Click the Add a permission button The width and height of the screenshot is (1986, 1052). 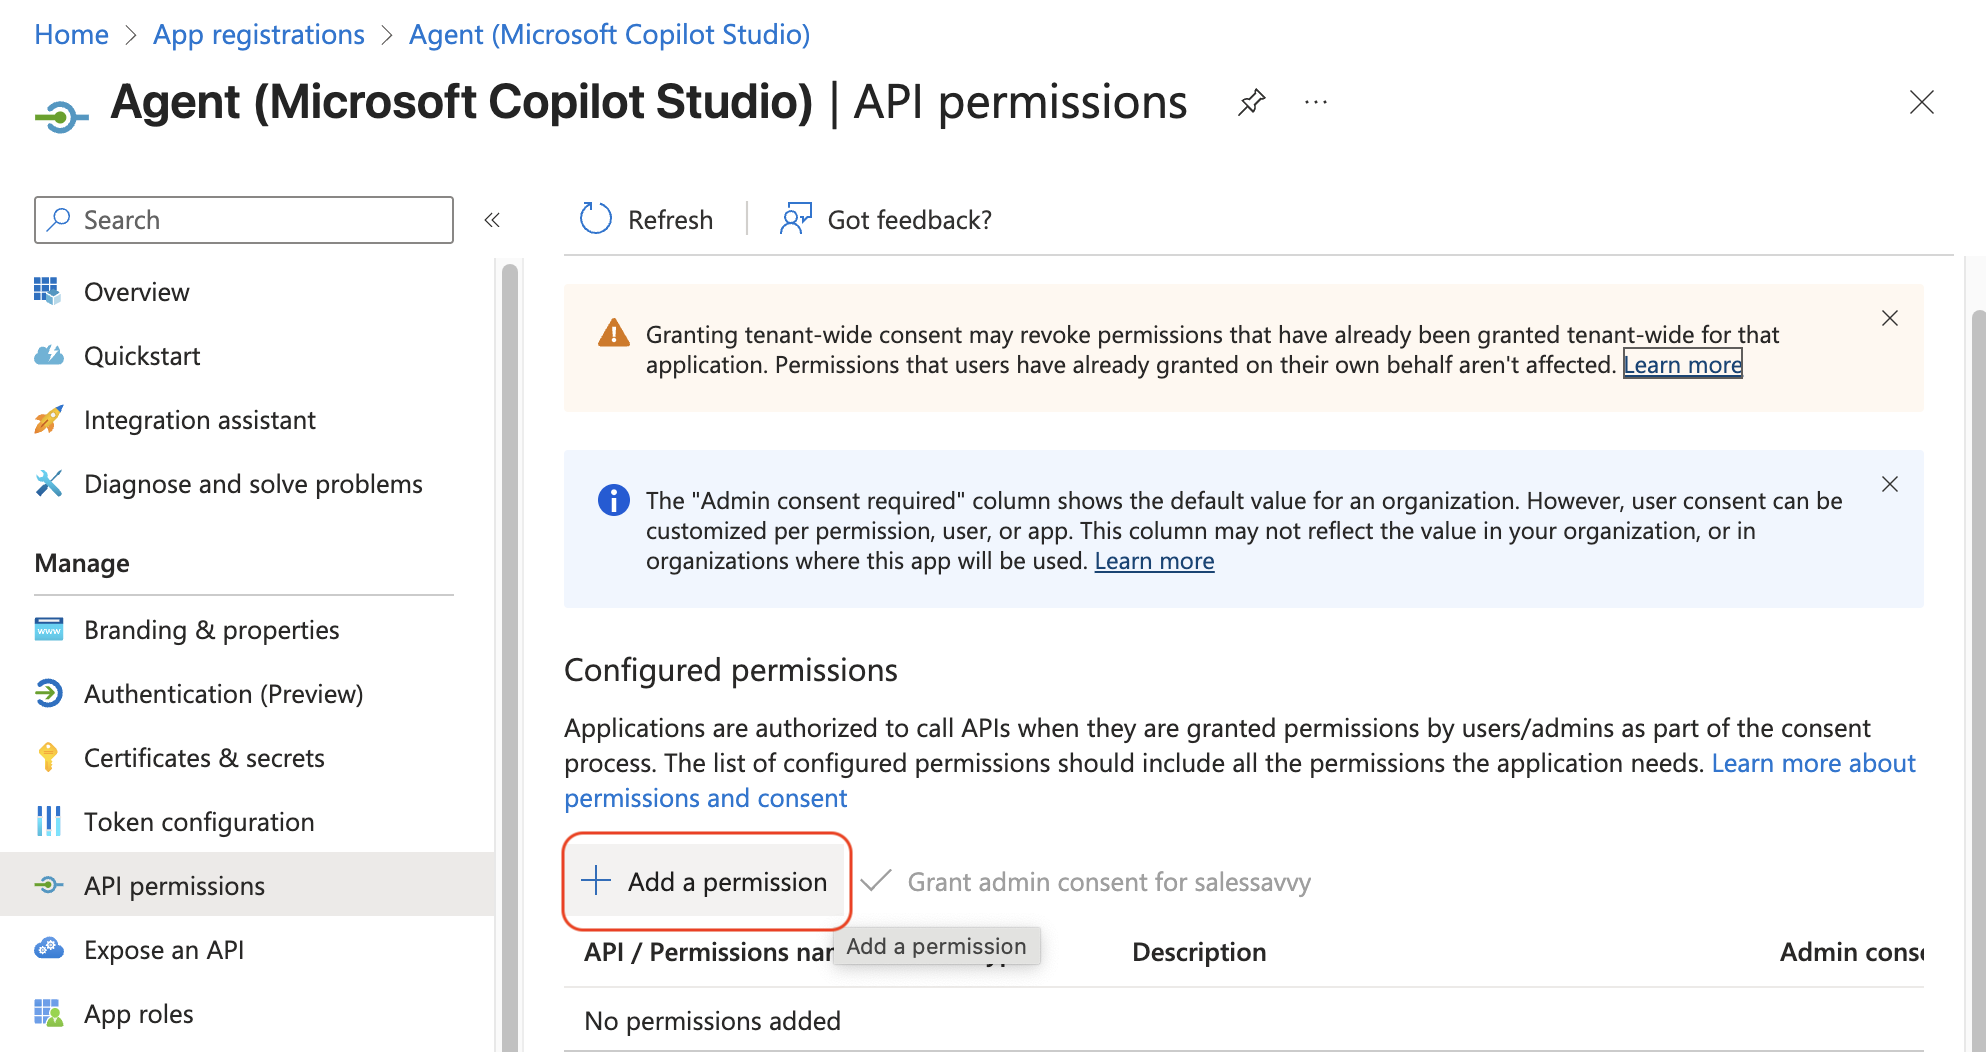(707, 882)
